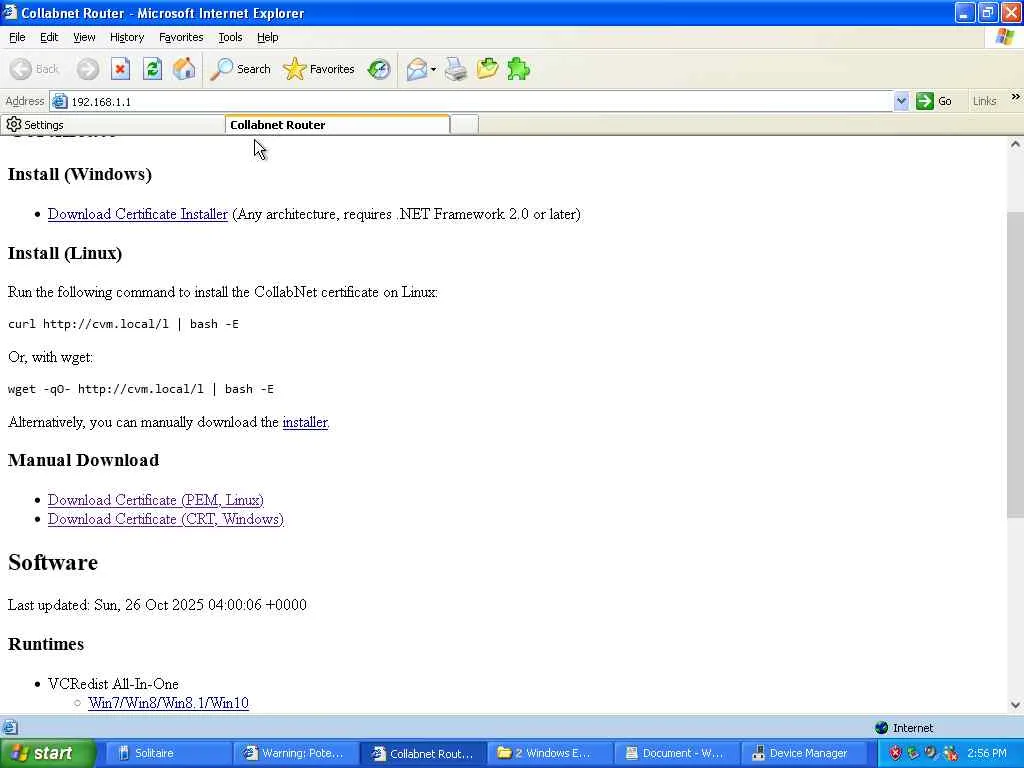Screen dimensions: 1024x768
Task: Open the Edit menu
Action: (49, 37)
